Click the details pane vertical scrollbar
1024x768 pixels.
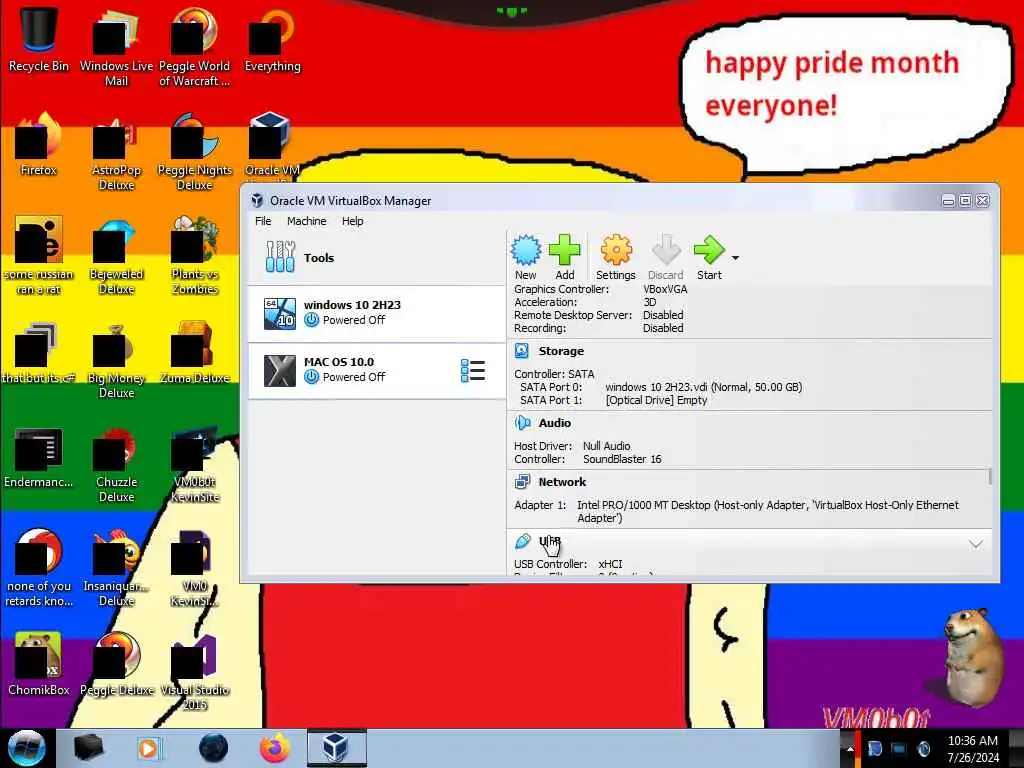990,477
